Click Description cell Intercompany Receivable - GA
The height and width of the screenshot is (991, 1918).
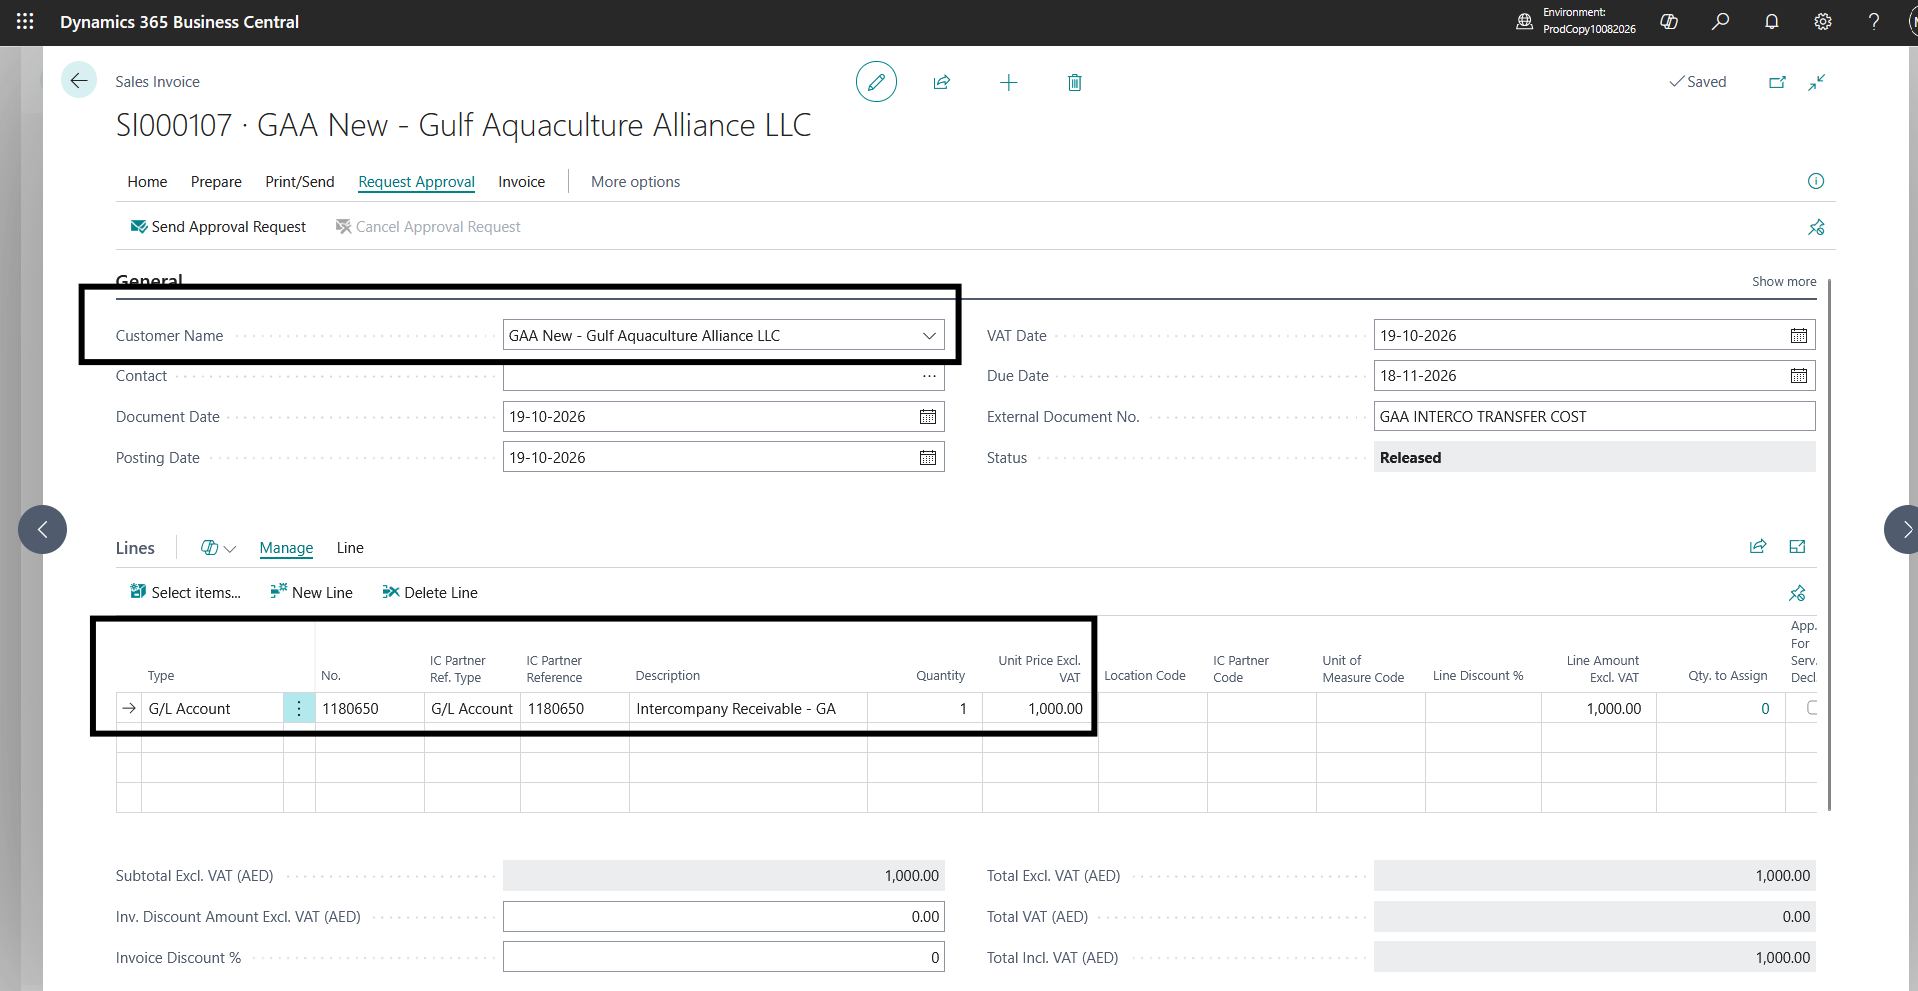(x=748, y=708)
